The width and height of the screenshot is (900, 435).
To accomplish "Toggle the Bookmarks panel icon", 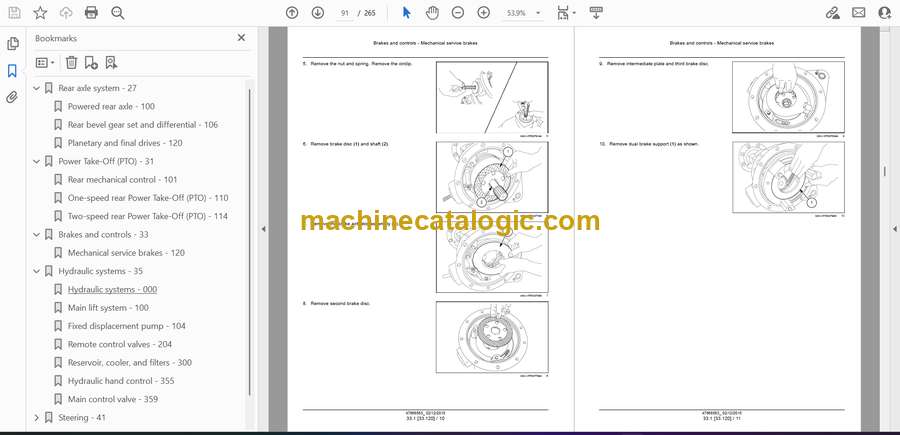I will click(x=12, y=71).
